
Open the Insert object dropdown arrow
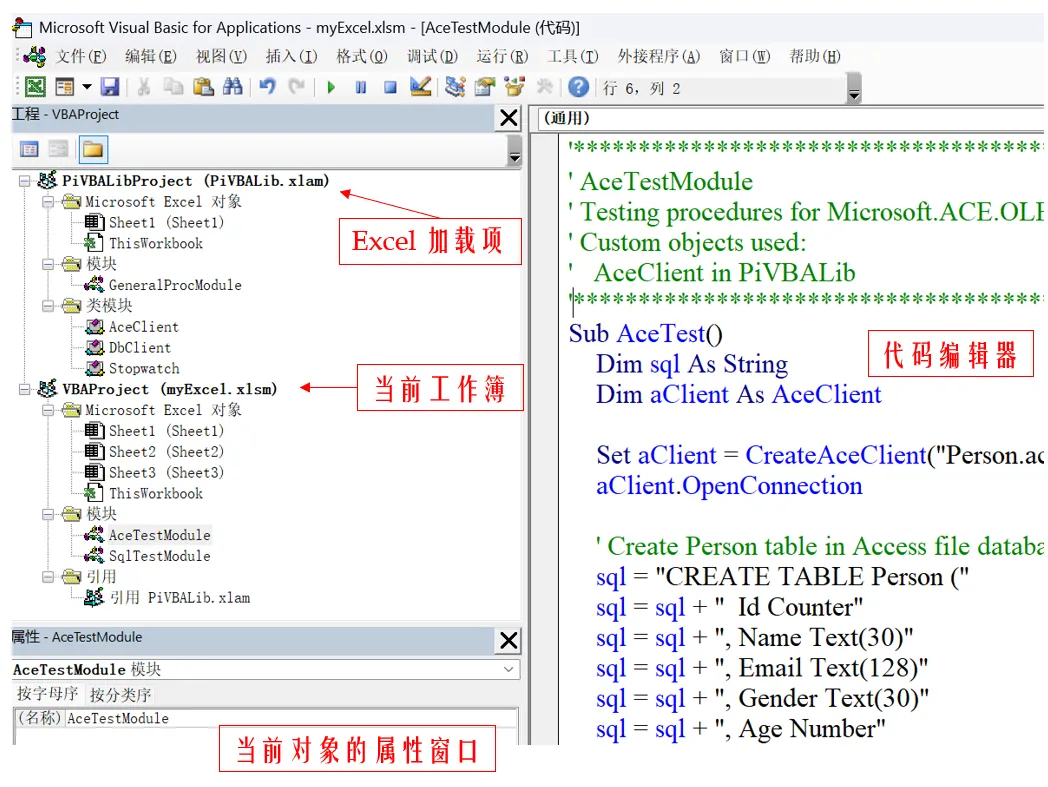(87, 88)
